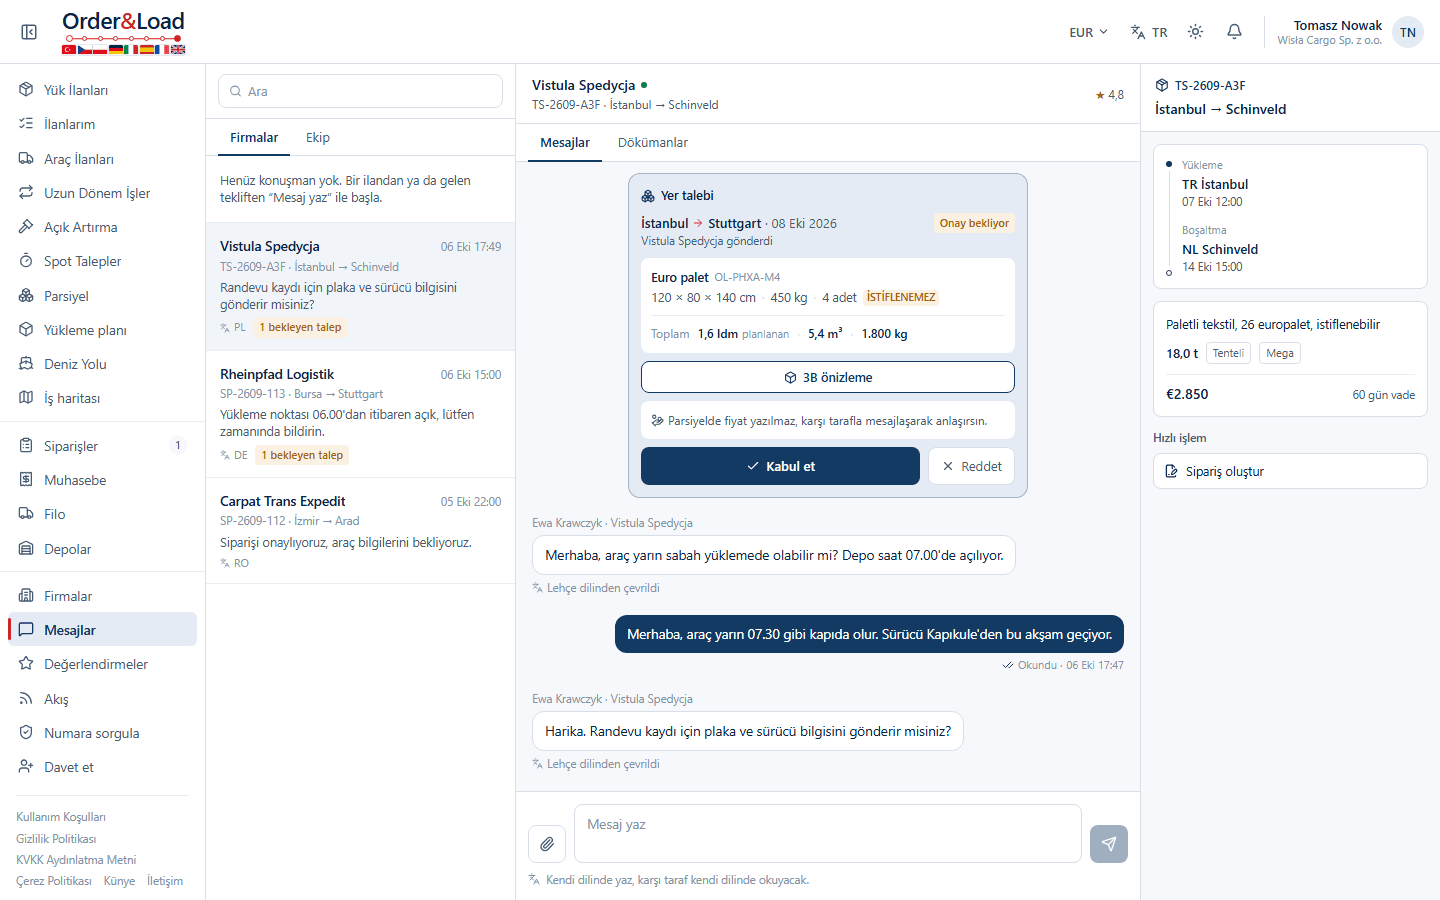1440x900 pixels.
Task: Open Araç İlanları truck item
Action: point(102,159)
